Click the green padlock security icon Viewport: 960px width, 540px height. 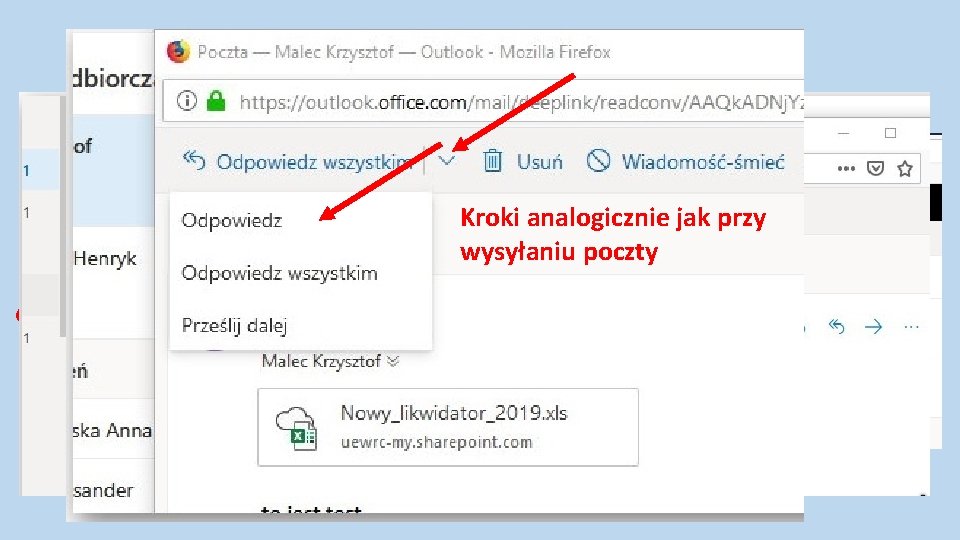(216, 100)
